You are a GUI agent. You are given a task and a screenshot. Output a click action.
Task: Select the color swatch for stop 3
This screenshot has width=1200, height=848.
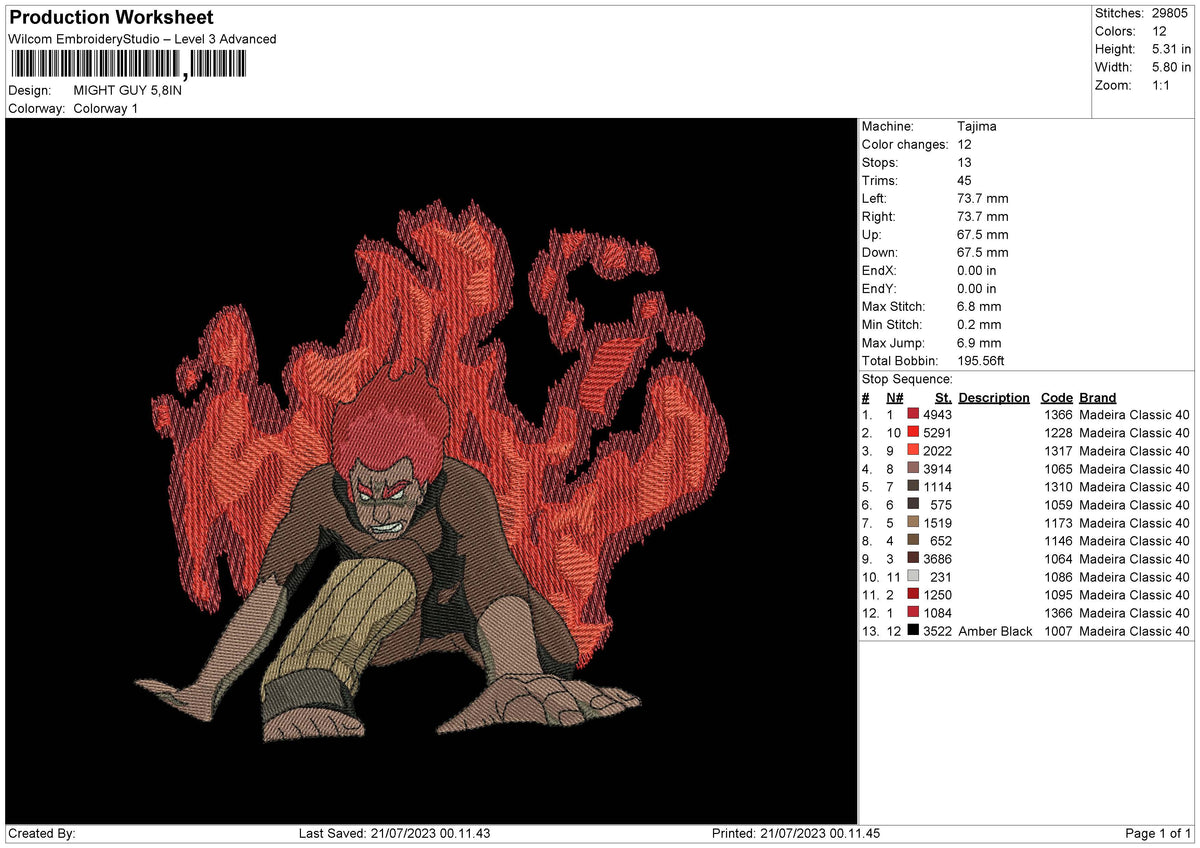point(913,451)
